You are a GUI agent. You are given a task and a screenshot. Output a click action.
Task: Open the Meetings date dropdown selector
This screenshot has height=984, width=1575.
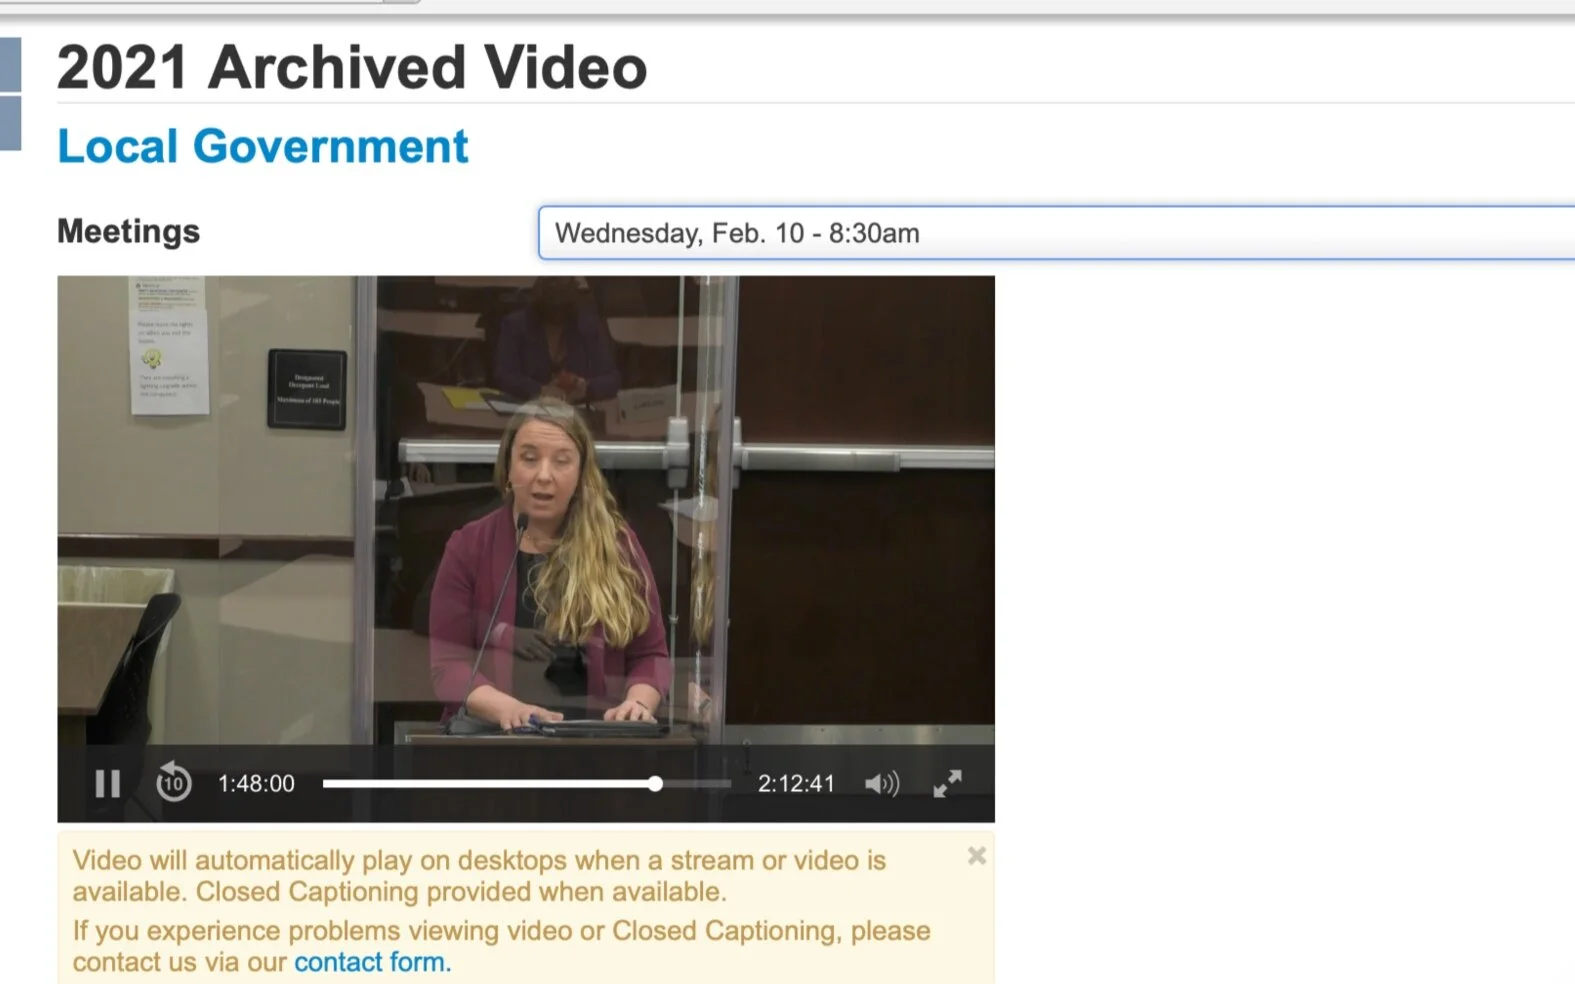click(1056, 233)
